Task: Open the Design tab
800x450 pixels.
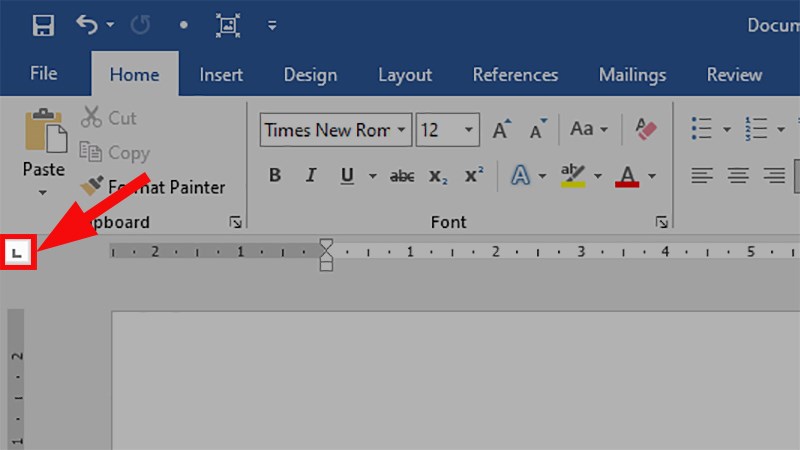Action: click(x=310, y=74)
